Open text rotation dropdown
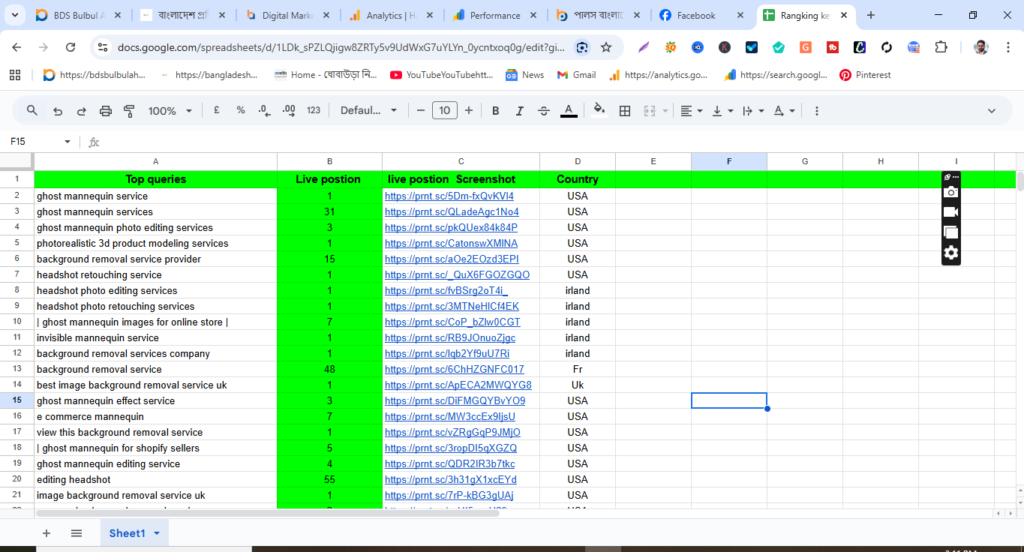This screenshot has width=1024, height=552. click(784, 111)
